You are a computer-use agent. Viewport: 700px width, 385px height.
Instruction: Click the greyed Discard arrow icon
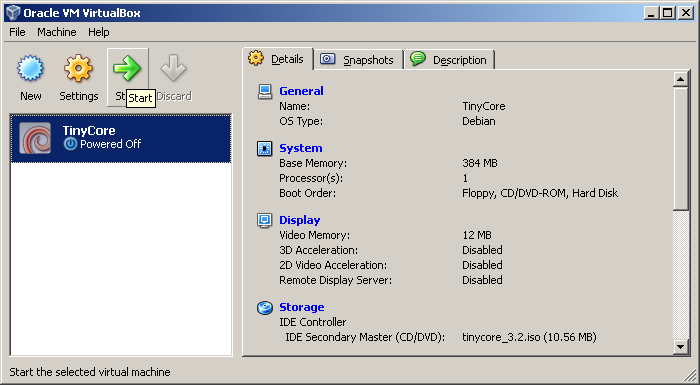click(x=173, y=68)
